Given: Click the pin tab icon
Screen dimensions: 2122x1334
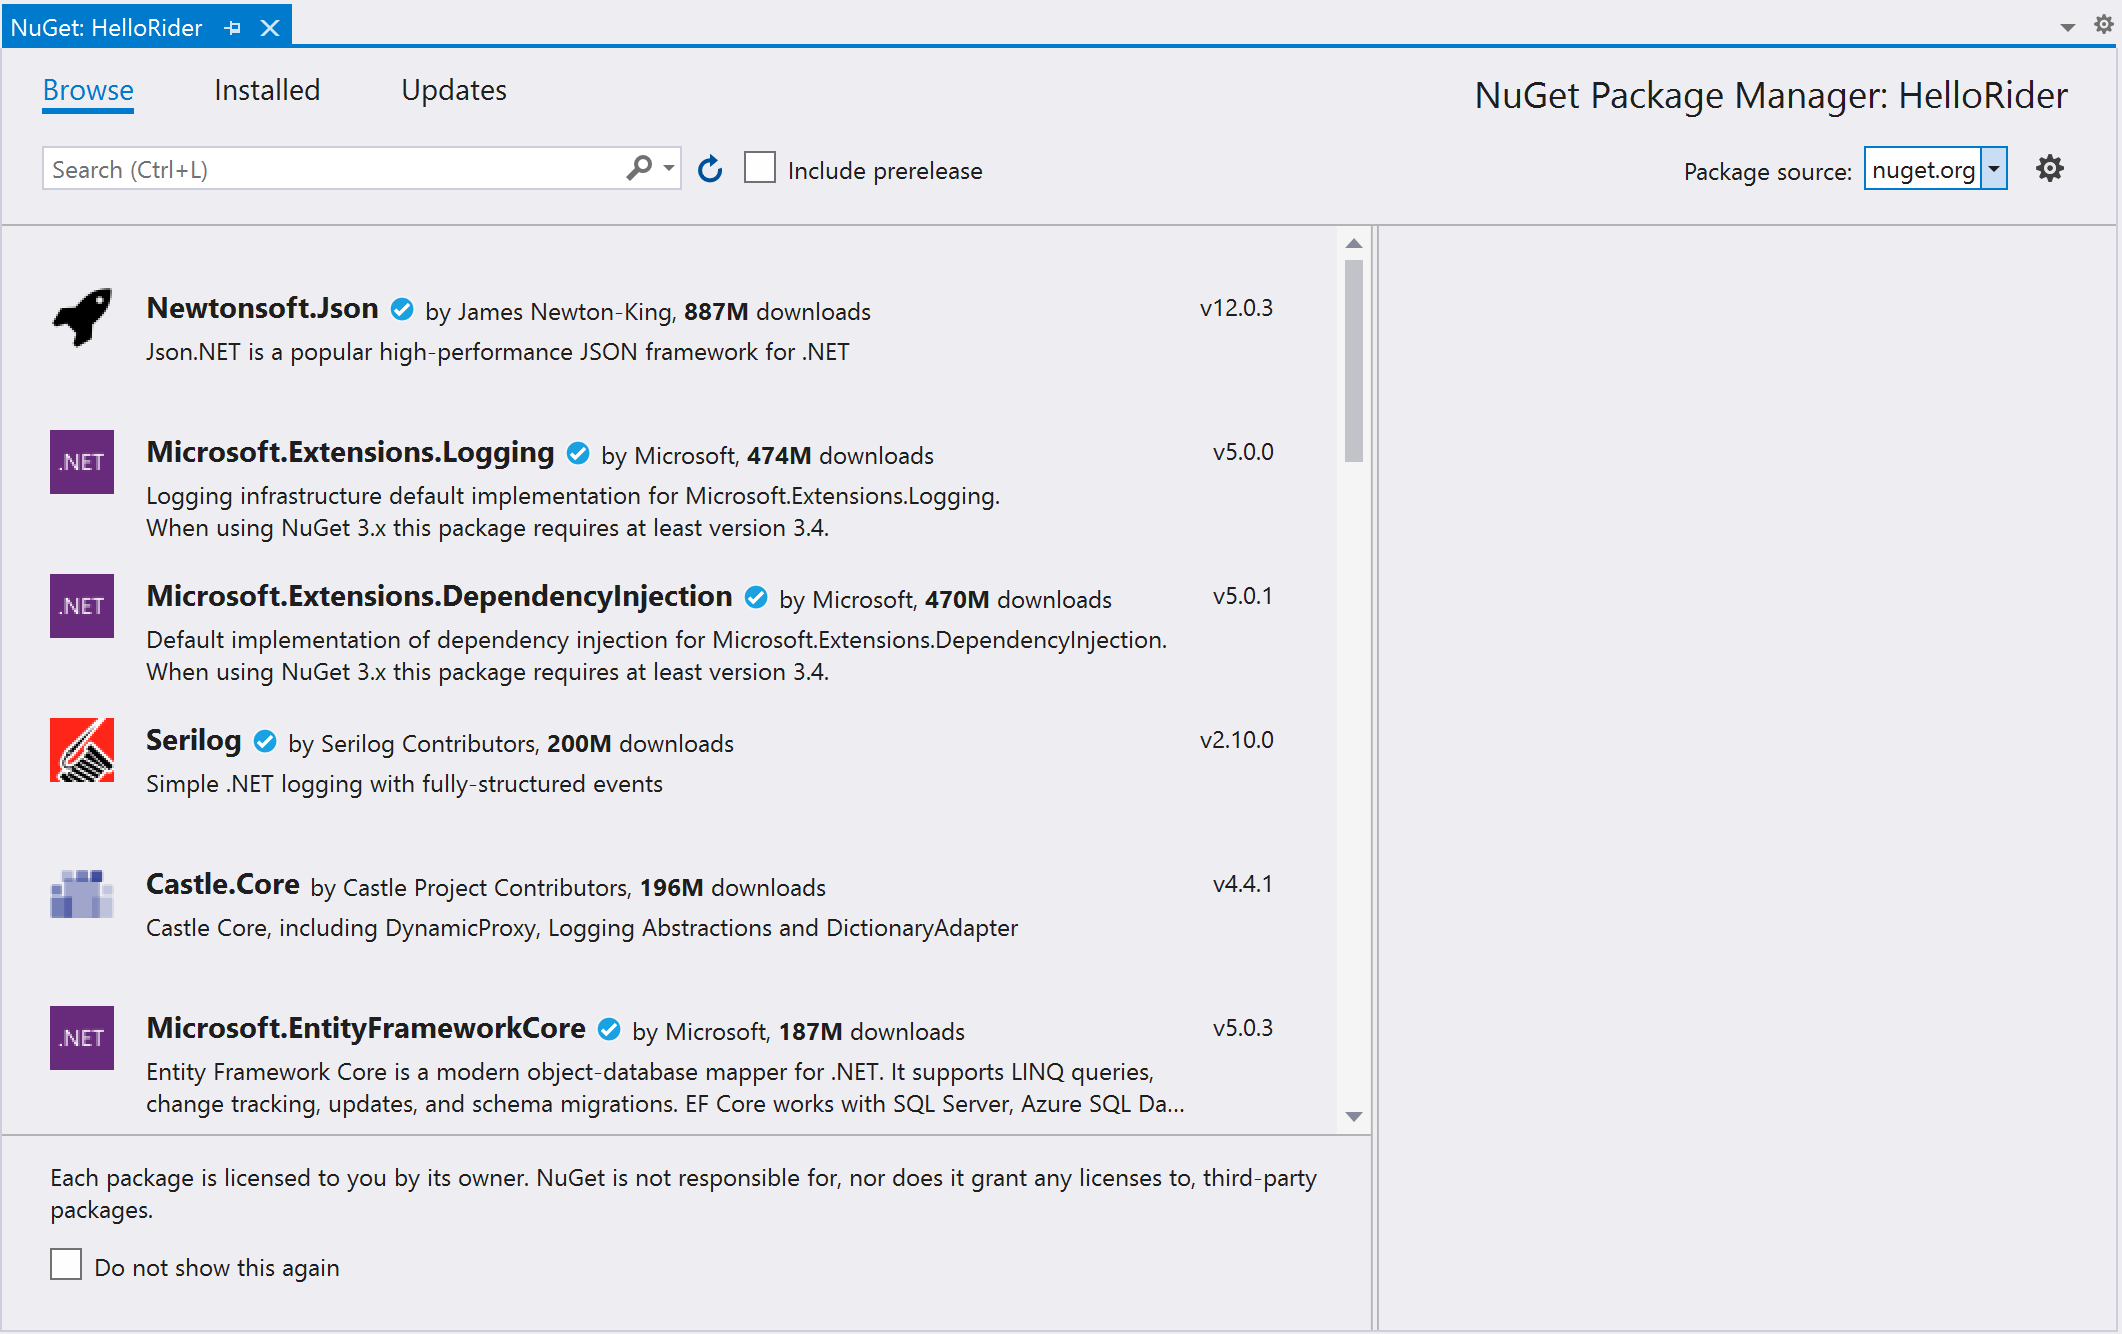Looking at the screenshot, I should point(233,28).
